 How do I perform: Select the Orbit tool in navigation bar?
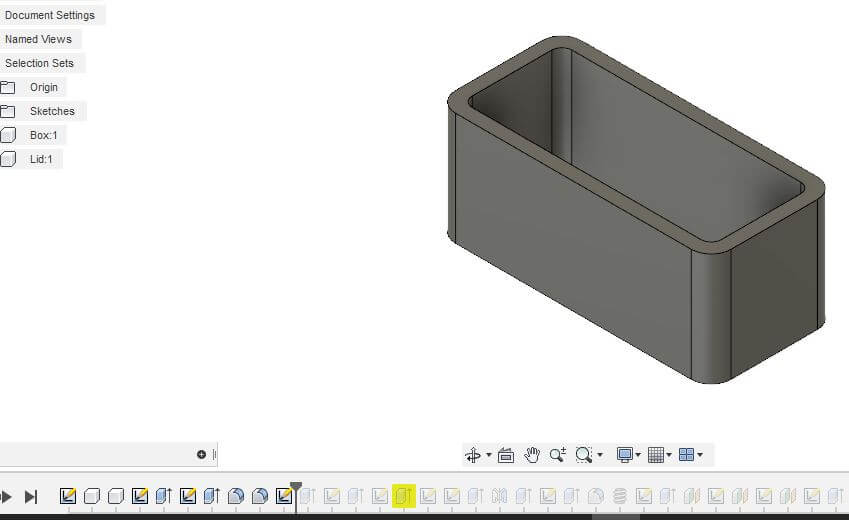pyautogui.click(x=473, y=455)
